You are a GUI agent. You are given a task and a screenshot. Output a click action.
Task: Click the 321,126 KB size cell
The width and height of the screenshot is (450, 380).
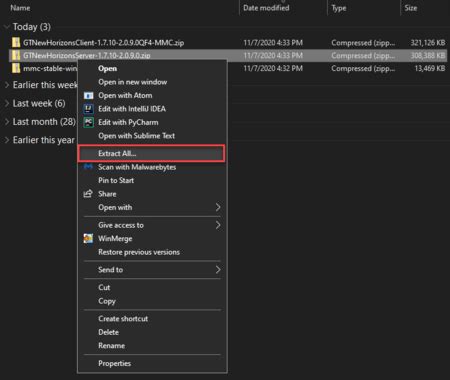click(x=428, y=43)
